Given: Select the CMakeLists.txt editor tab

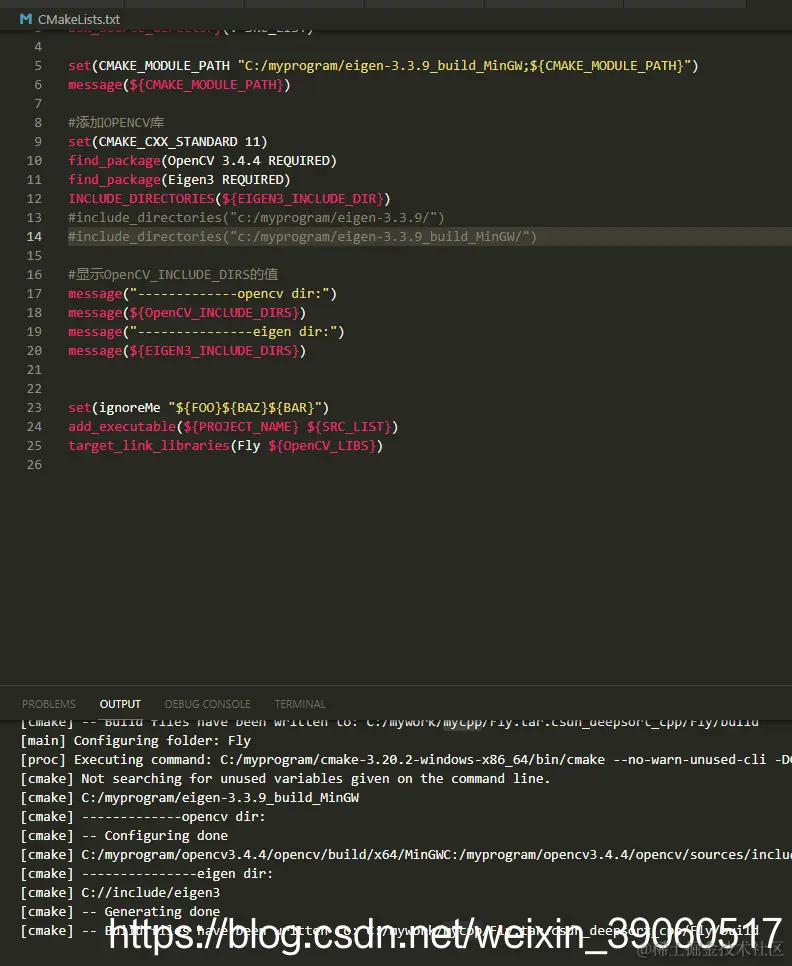Looking at the screenshot, I should [x=70, y=19].
